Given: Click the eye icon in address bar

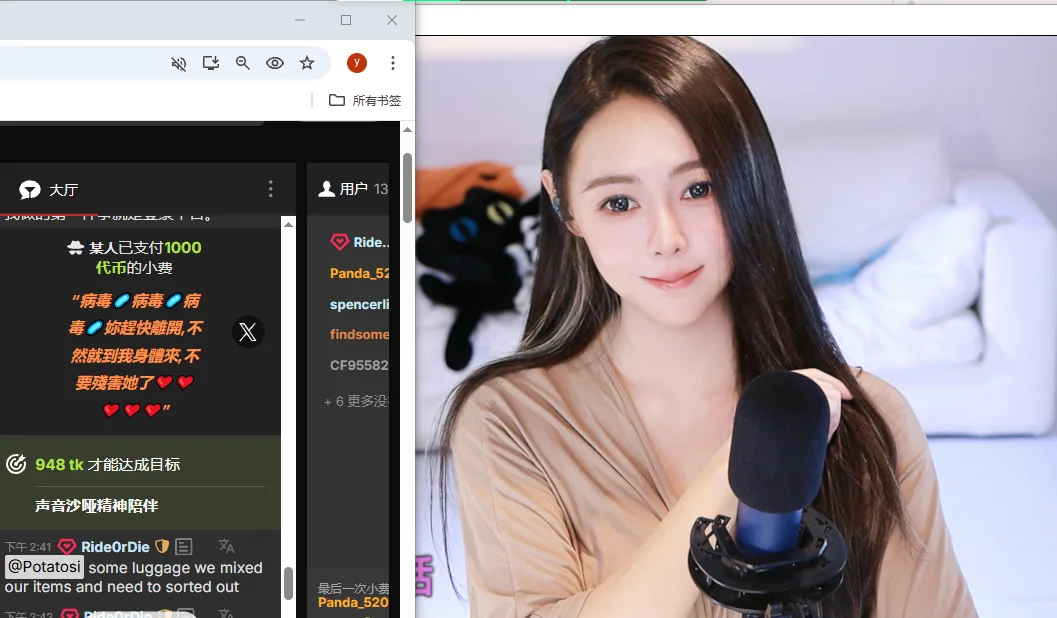Looking at the screenshot, I should coord(275,63).
